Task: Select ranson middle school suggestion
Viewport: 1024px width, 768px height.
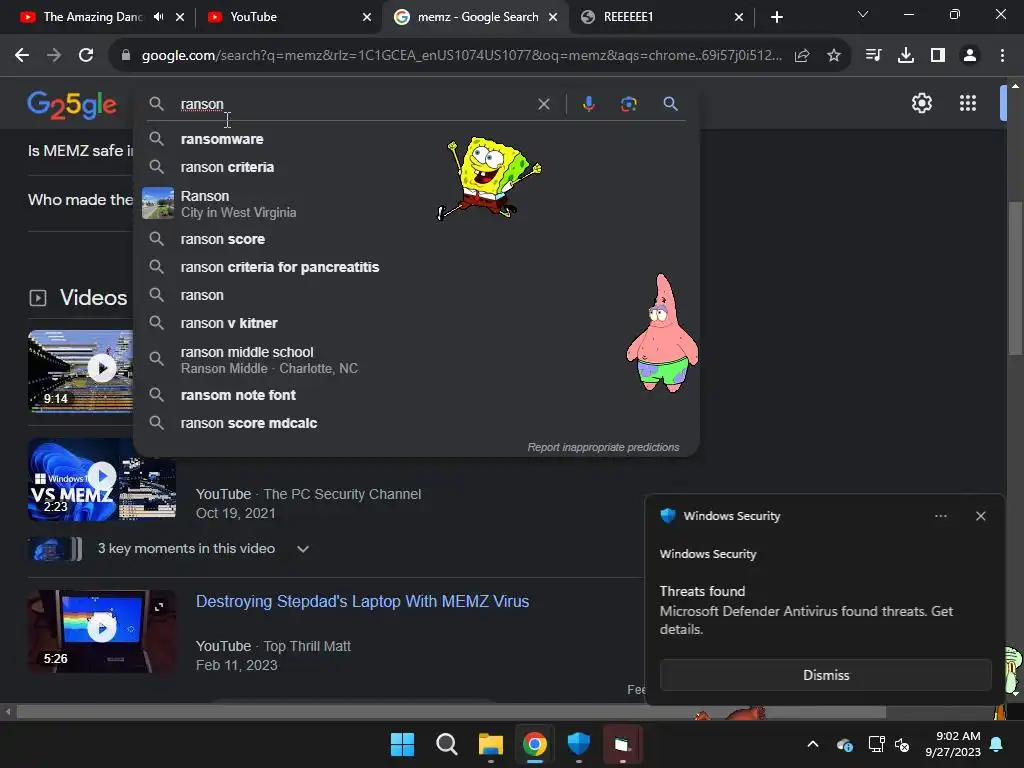Action: click(x=416, y=360)
